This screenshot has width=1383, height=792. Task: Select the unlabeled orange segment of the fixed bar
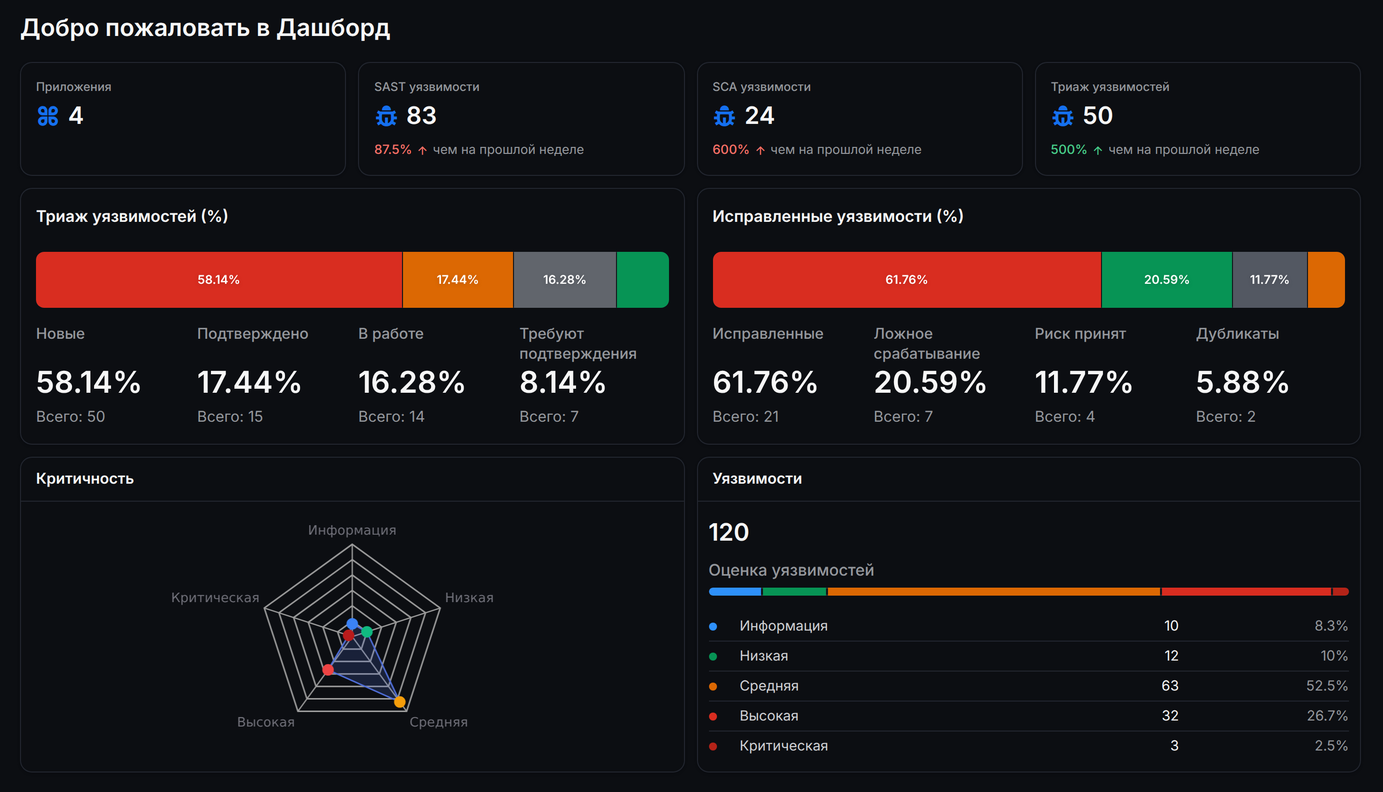pyautogui.click(x=1326, y=280)
